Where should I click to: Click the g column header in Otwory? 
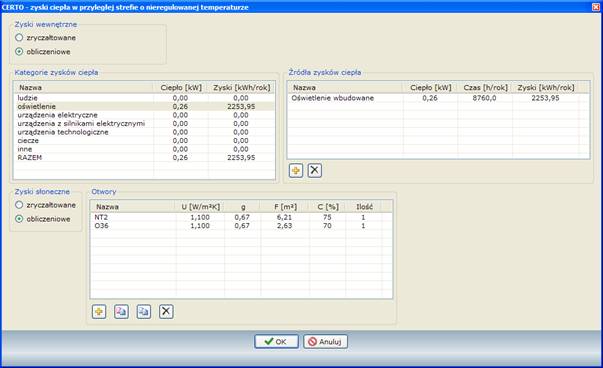(x=243, y=207)
